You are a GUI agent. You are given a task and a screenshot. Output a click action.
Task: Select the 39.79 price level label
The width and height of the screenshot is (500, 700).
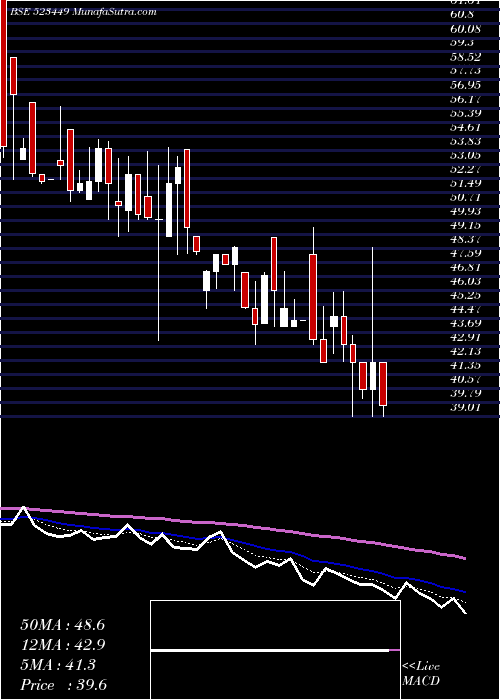[466, 393]
